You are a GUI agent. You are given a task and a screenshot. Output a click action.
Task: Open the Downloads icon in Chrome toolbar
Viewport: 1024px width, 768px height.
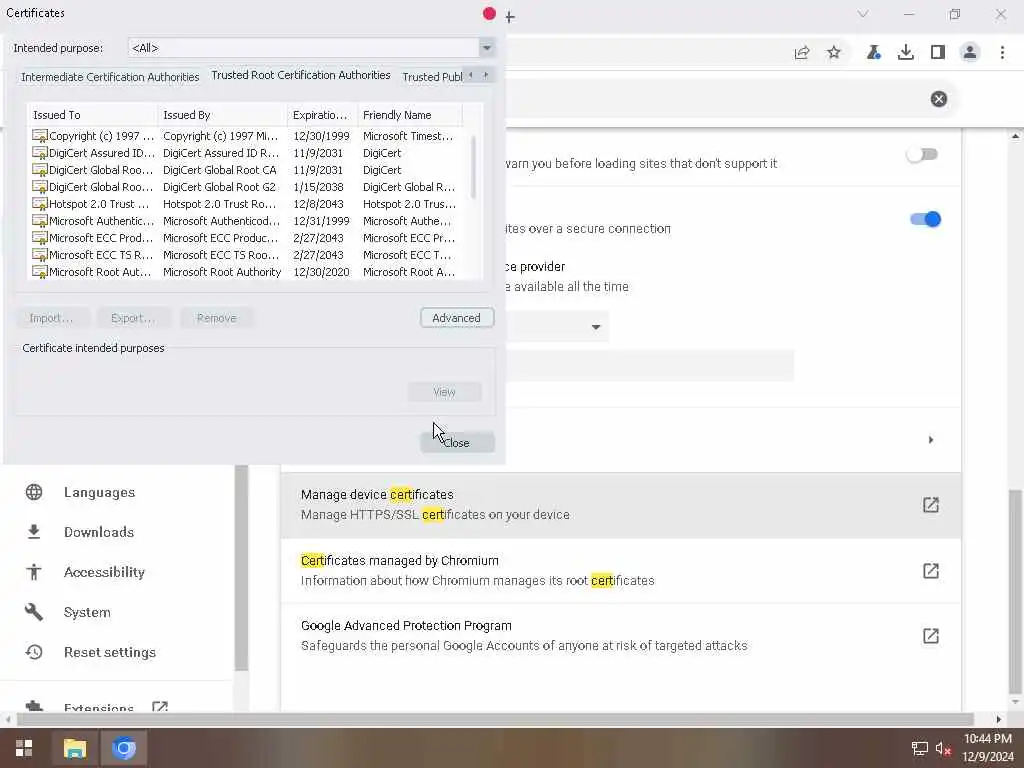pos(906,52)
